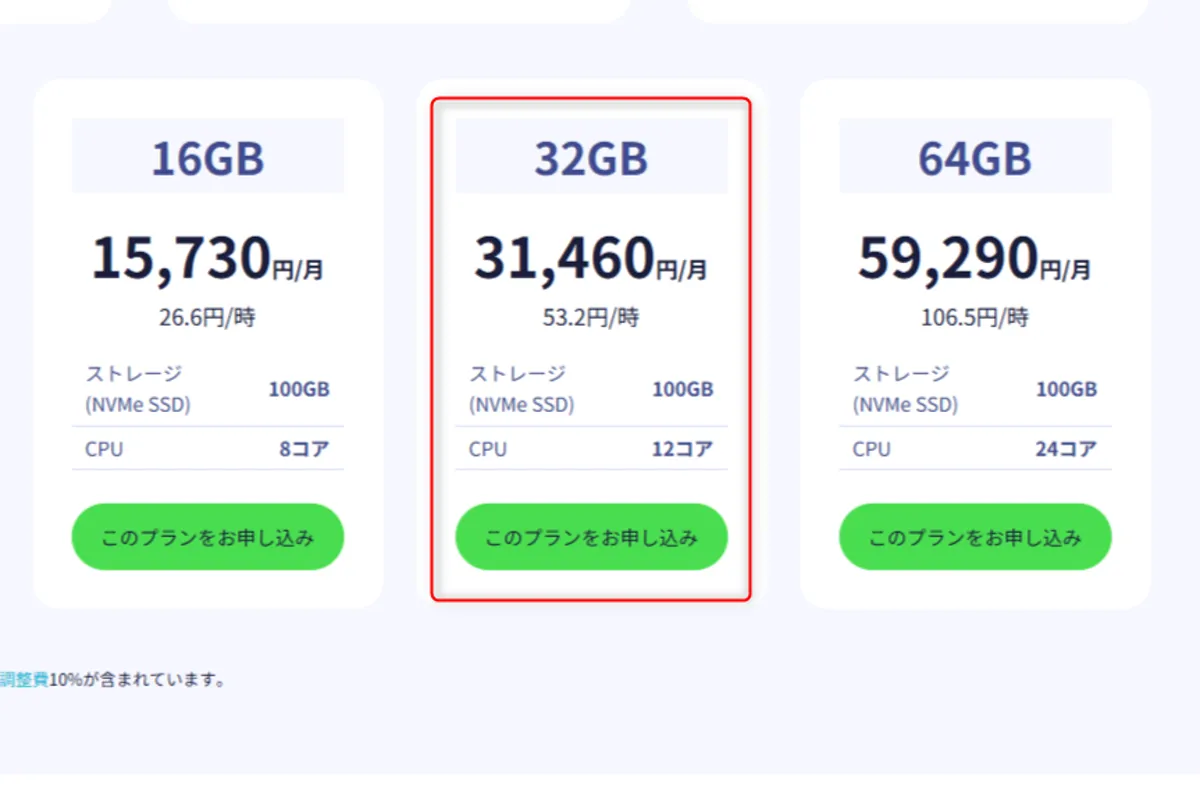Click the 32GB plan signup button
This screenshot has height=800, width=1200.
[590, 537]
